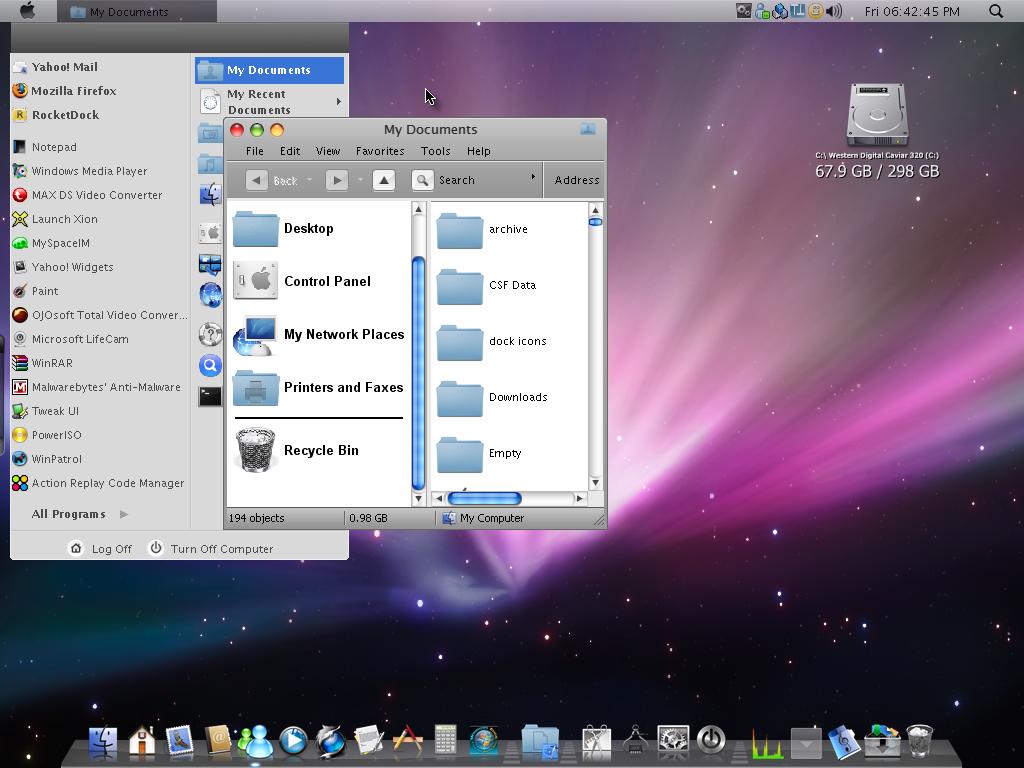Launch the calculator icon in dock

(445, 741)
